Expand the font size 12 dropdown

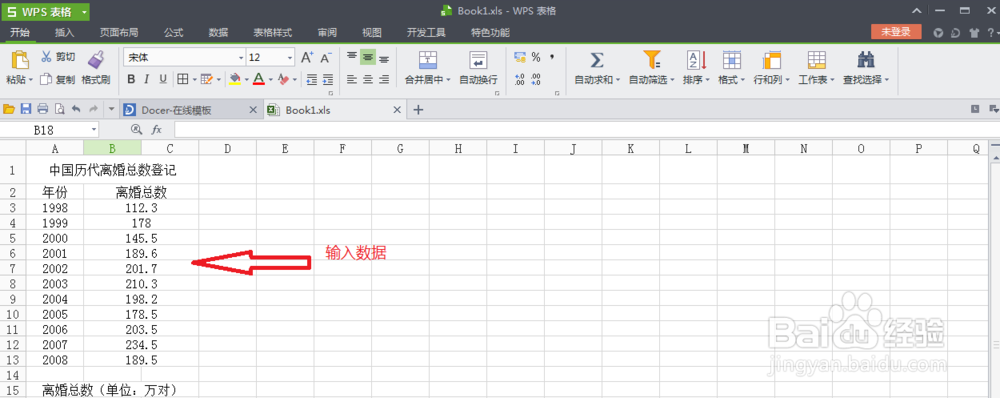pos(290,57)
